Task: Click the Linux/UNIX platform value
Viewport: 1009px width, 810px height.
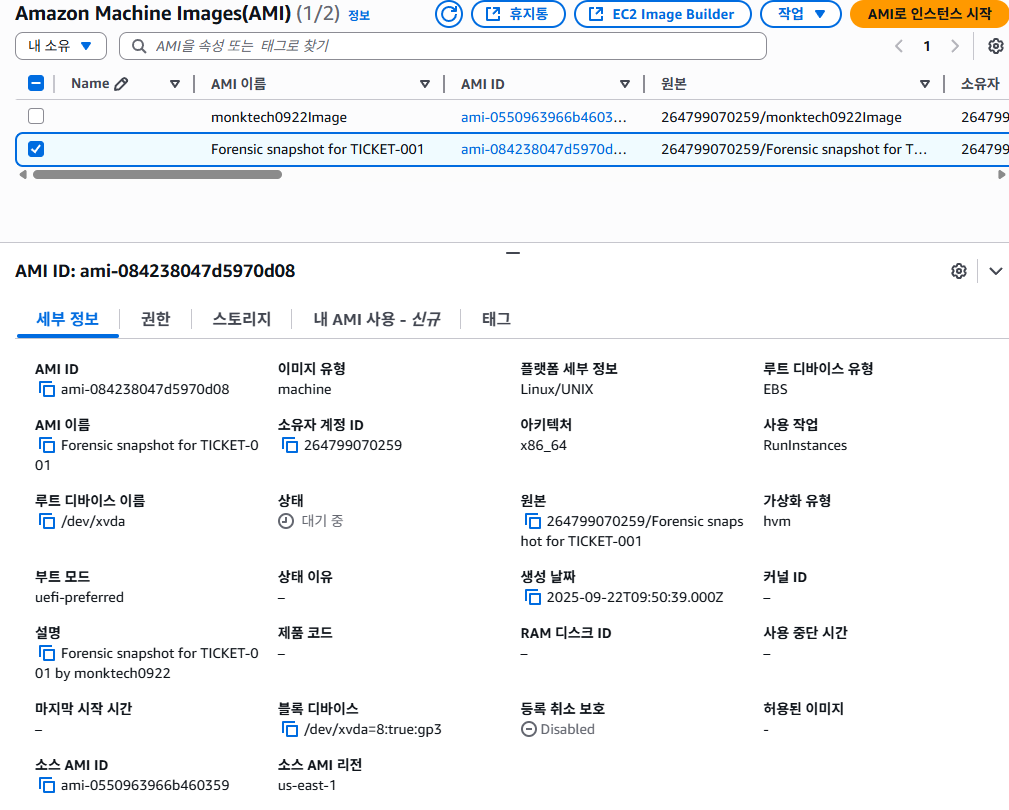Action: [x=557, y=389]
